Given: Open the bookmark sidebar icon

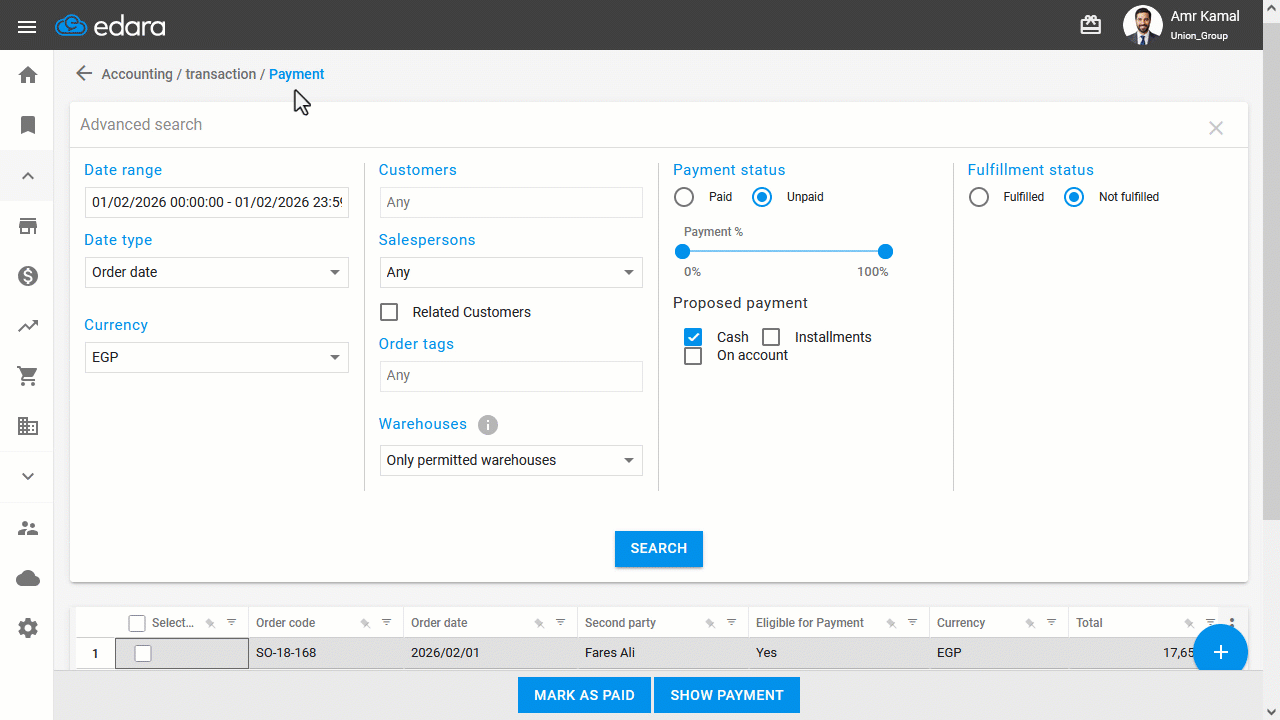Looking at the screenshot, I should point(28,125).
